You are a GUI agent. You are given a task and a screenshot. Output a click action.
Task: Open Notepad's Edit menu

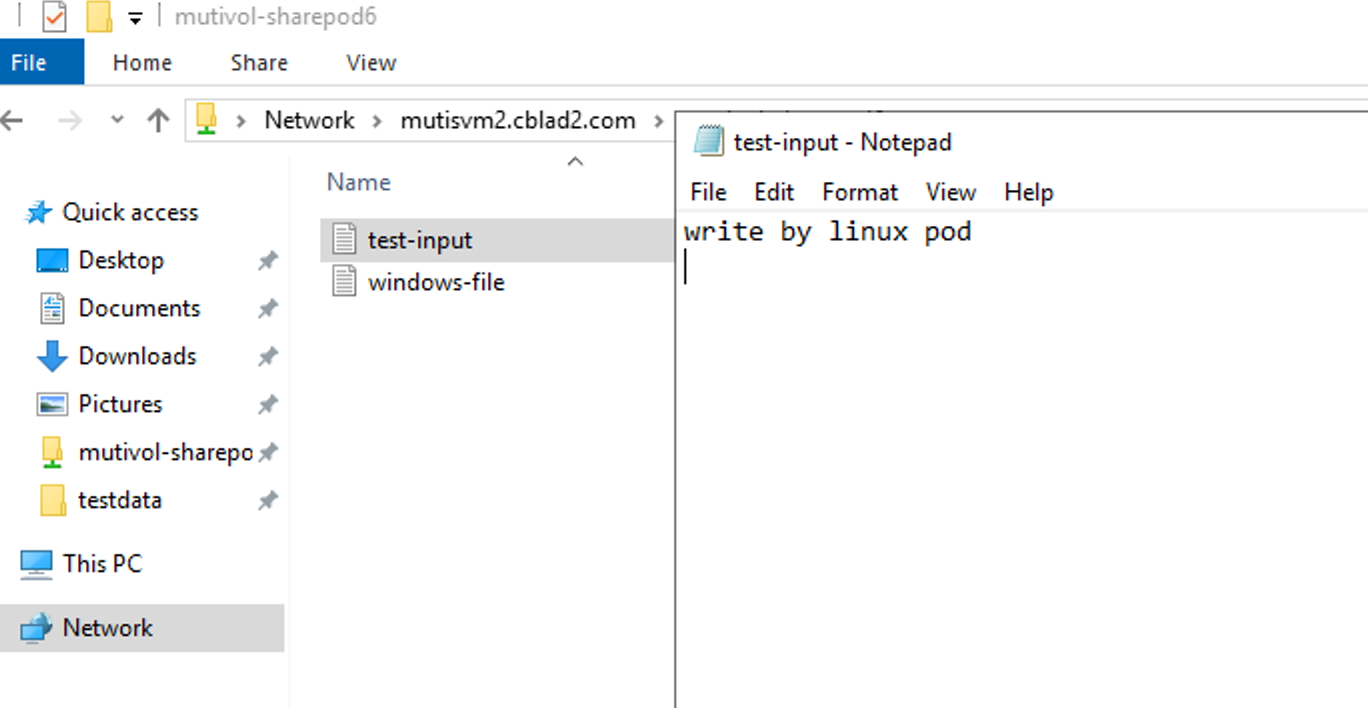[x=774, y=192]
